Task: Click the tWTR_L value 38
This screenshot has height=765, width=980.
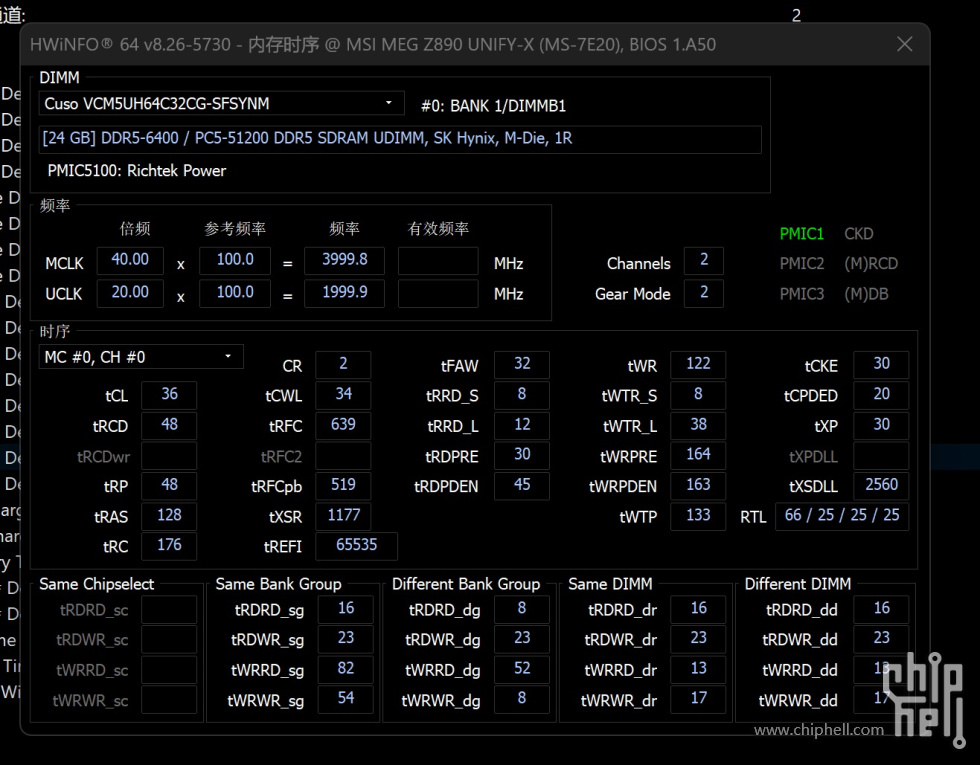Action: coord(698,425)
